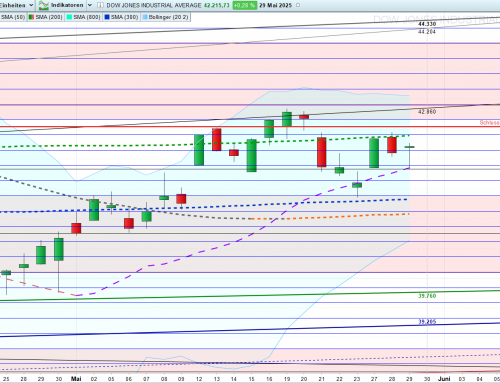Click the Mai marker on date axis
The image size is (500, 383).
tap(76, 379)
